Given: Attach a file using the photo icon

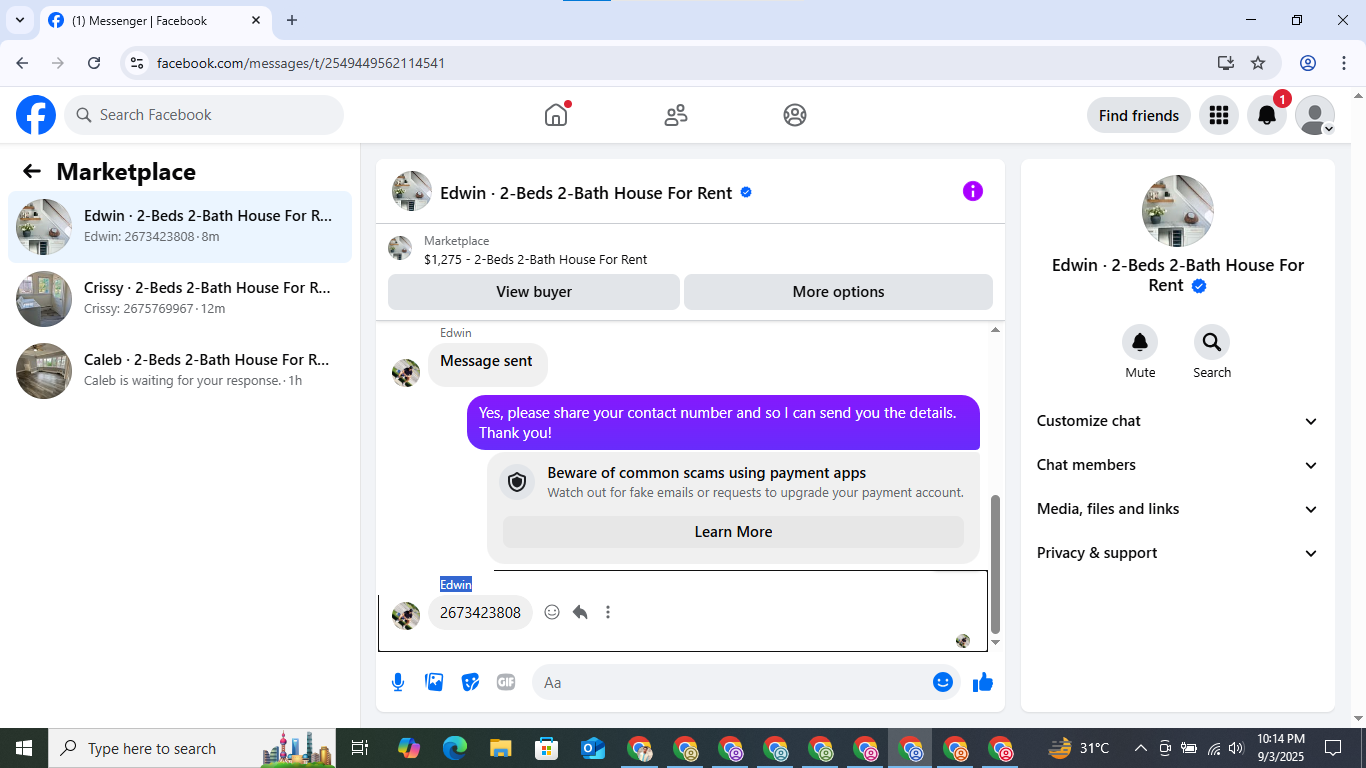Looking at the screenshot, I should 434,682.
